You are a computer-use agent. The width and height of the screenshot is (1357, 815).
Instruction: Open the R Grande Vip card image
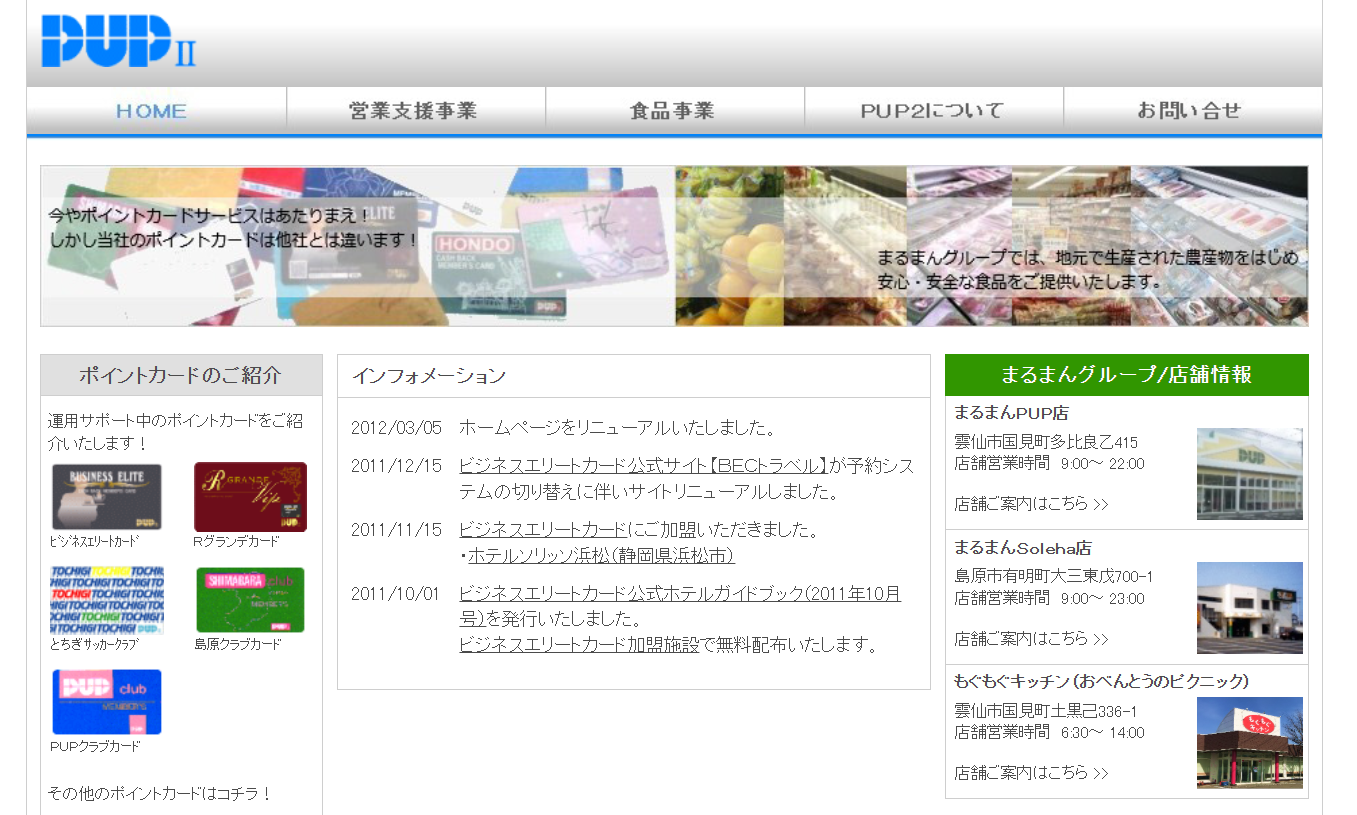pyautogui.click(x=250, y=496)
